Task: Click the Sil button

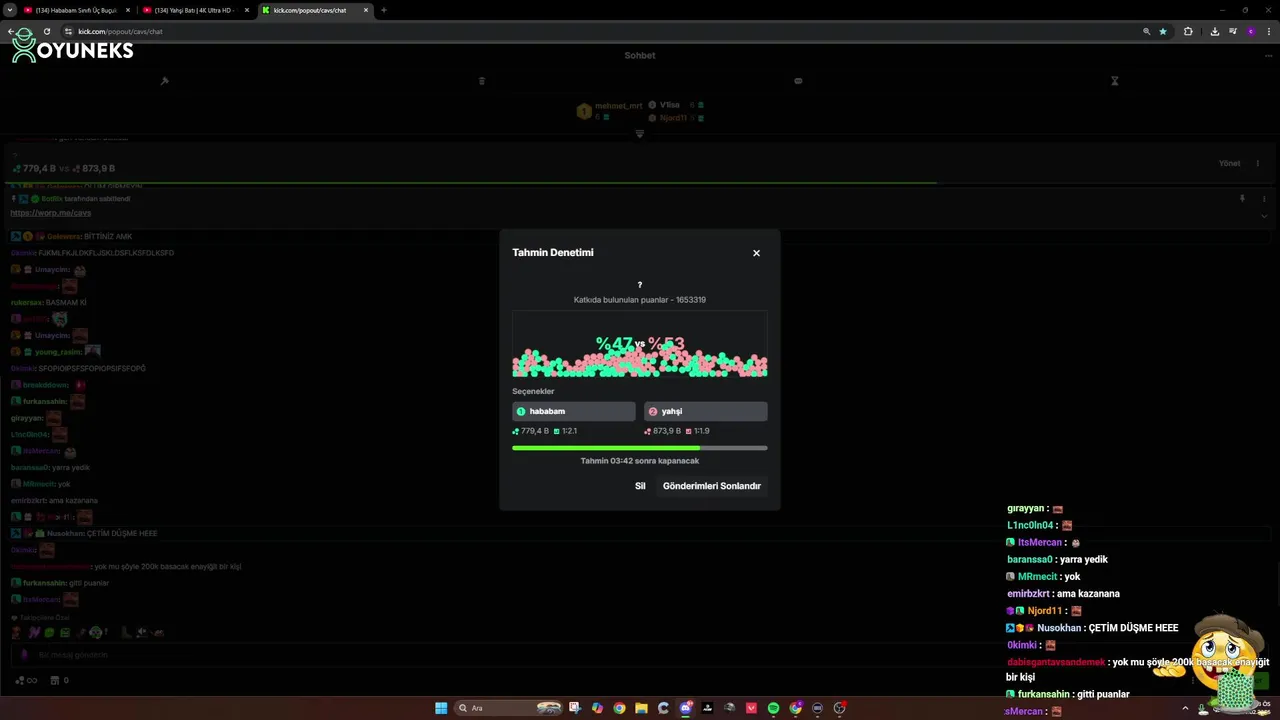Action: coord(640,486)
